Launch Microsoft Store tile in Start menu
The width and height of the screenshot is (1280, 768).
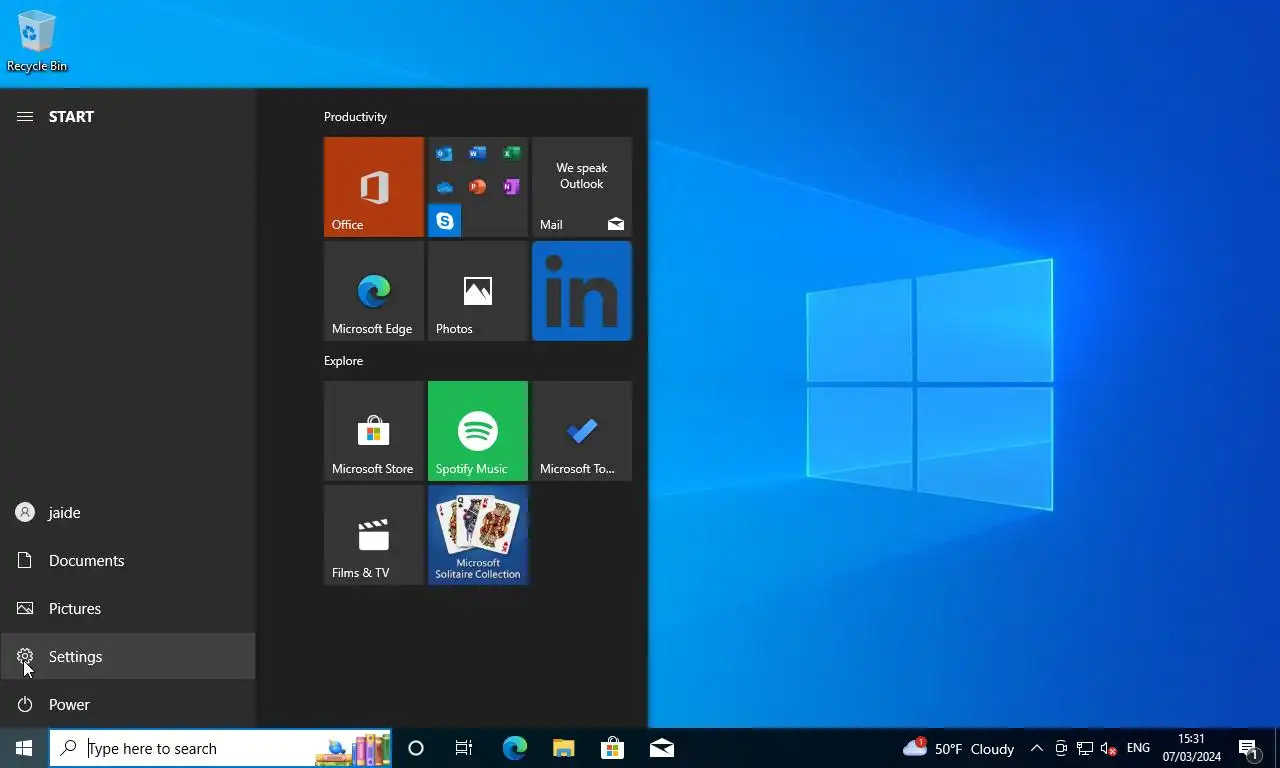click(374, 431)
